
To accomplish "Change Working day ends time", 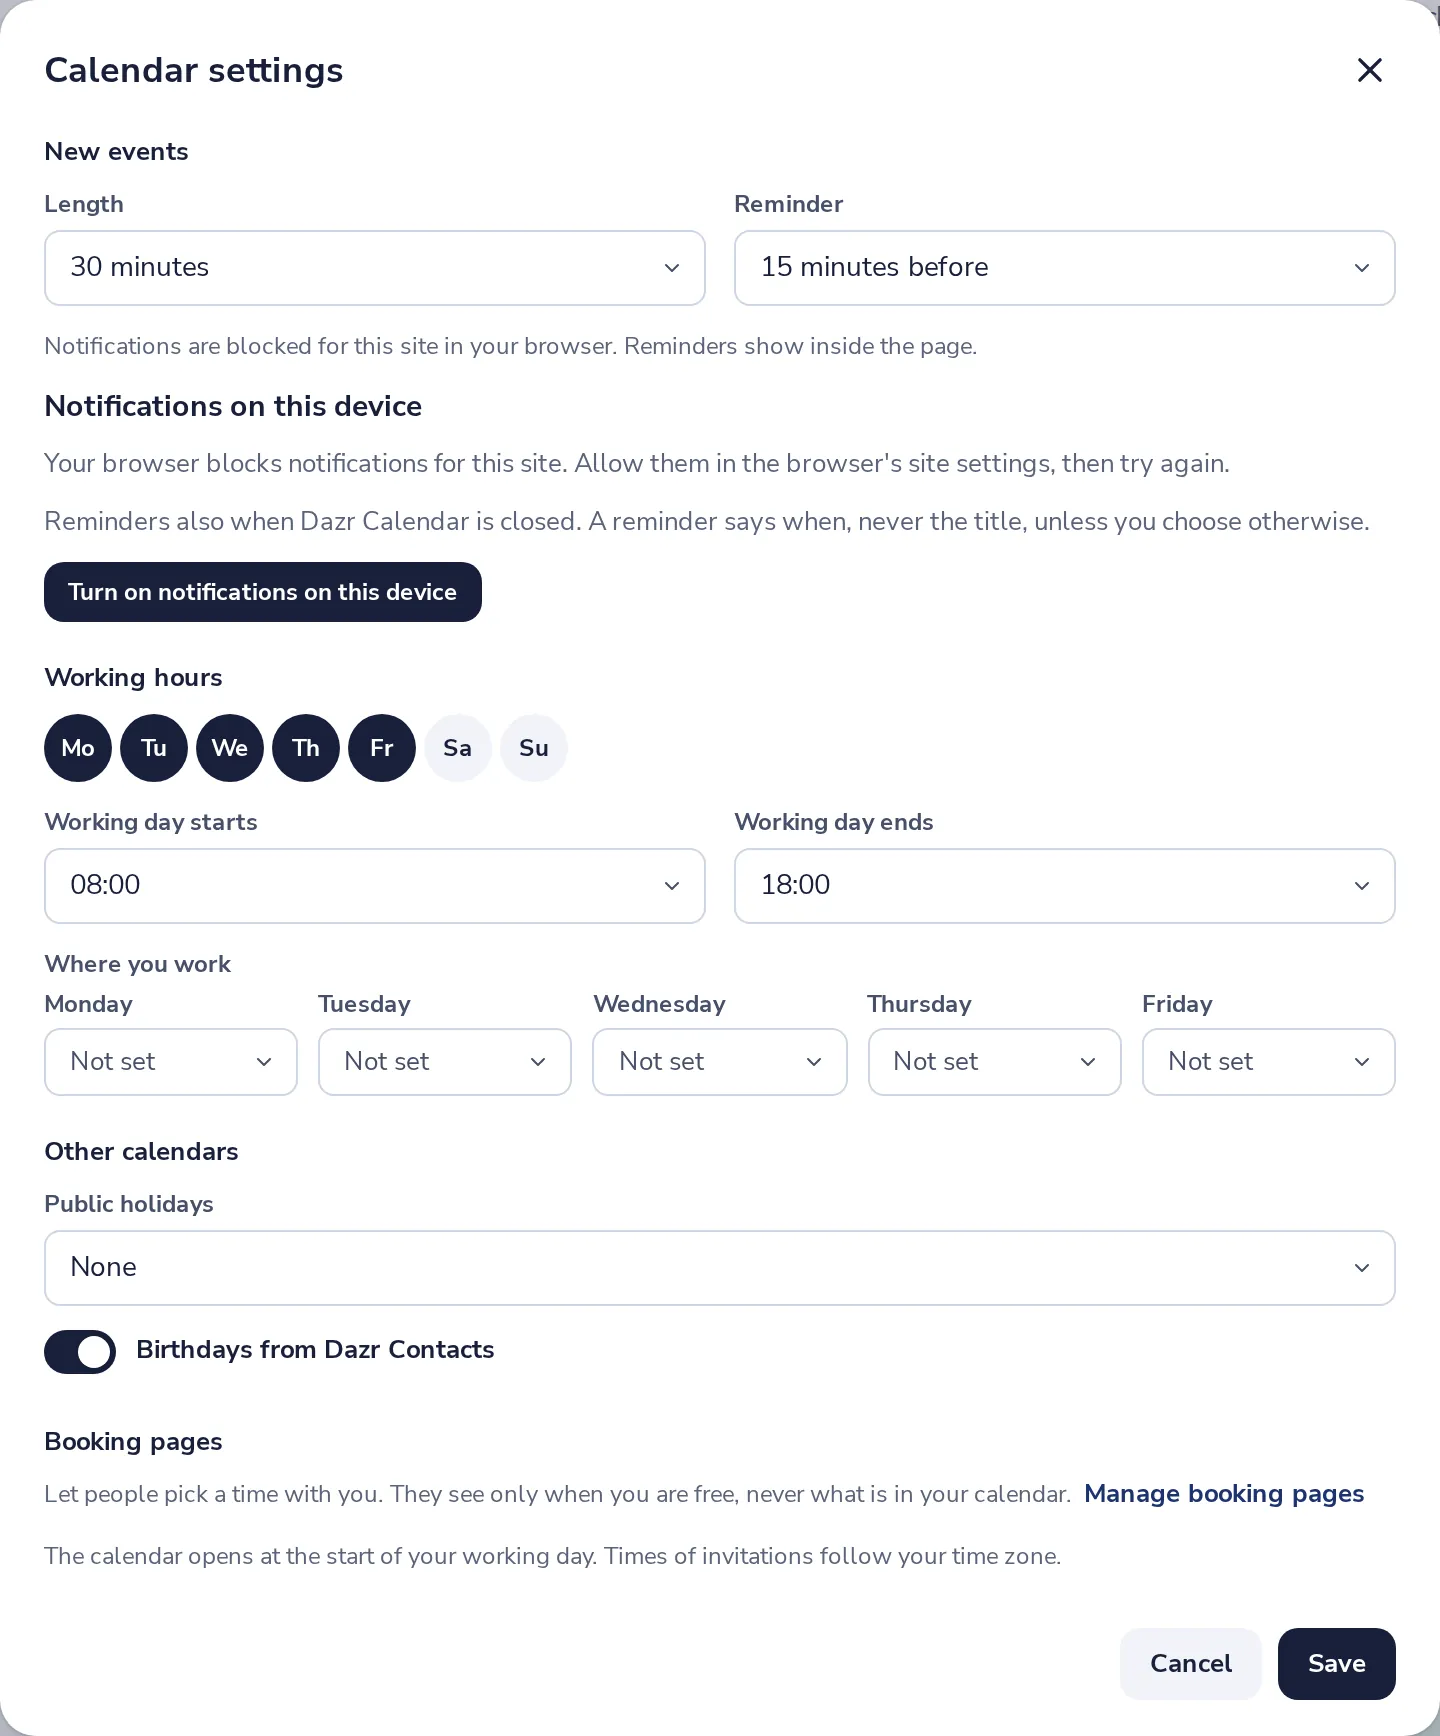I will [1065, 886].
